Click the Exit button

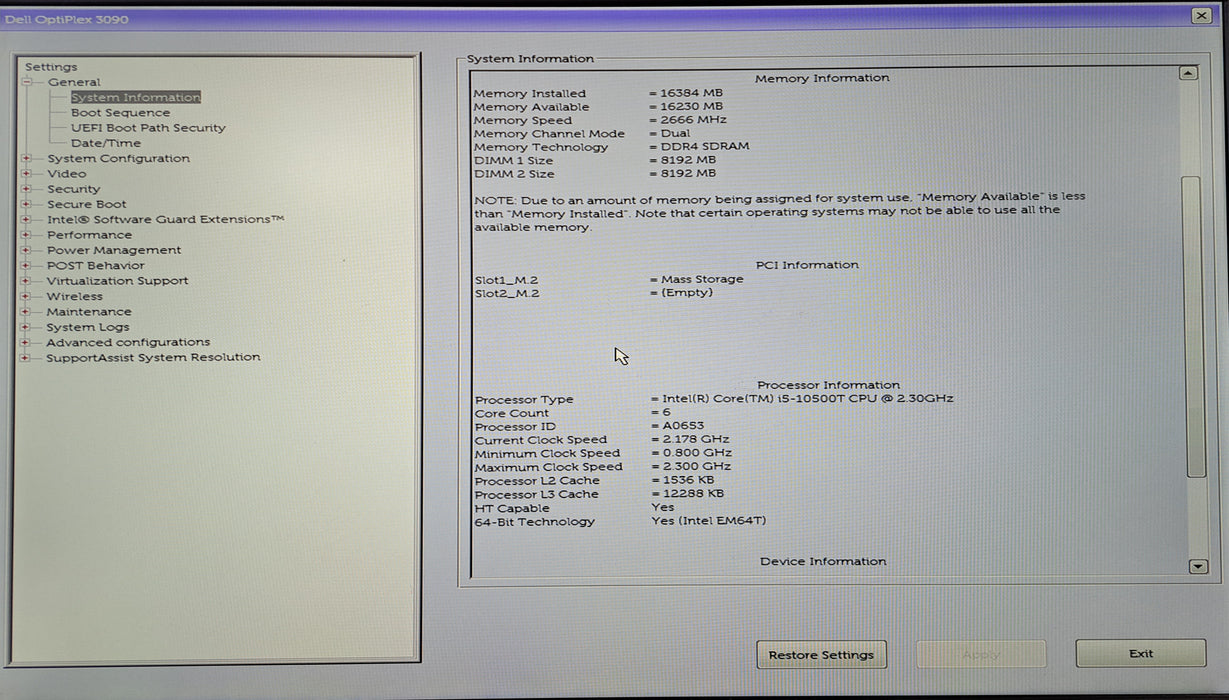pyautogui.click(x=1141, y=654)
